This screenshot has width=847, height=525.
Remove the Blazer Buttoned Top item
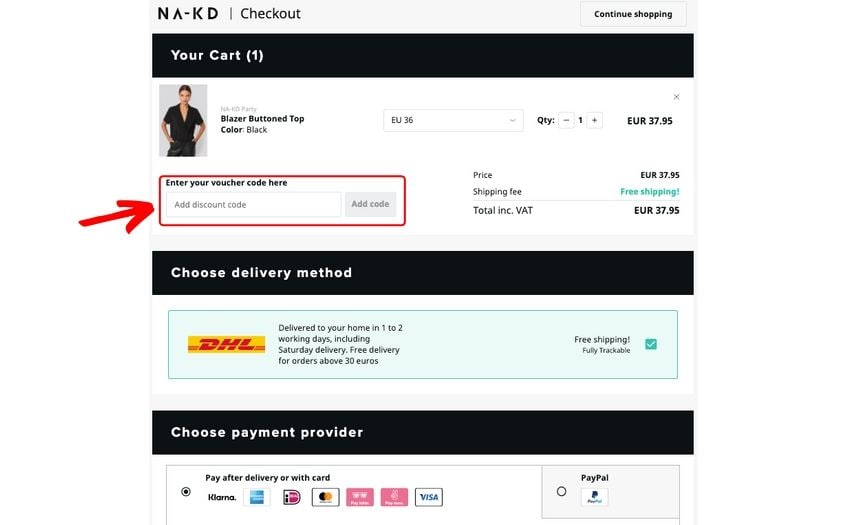click(677, 97)
